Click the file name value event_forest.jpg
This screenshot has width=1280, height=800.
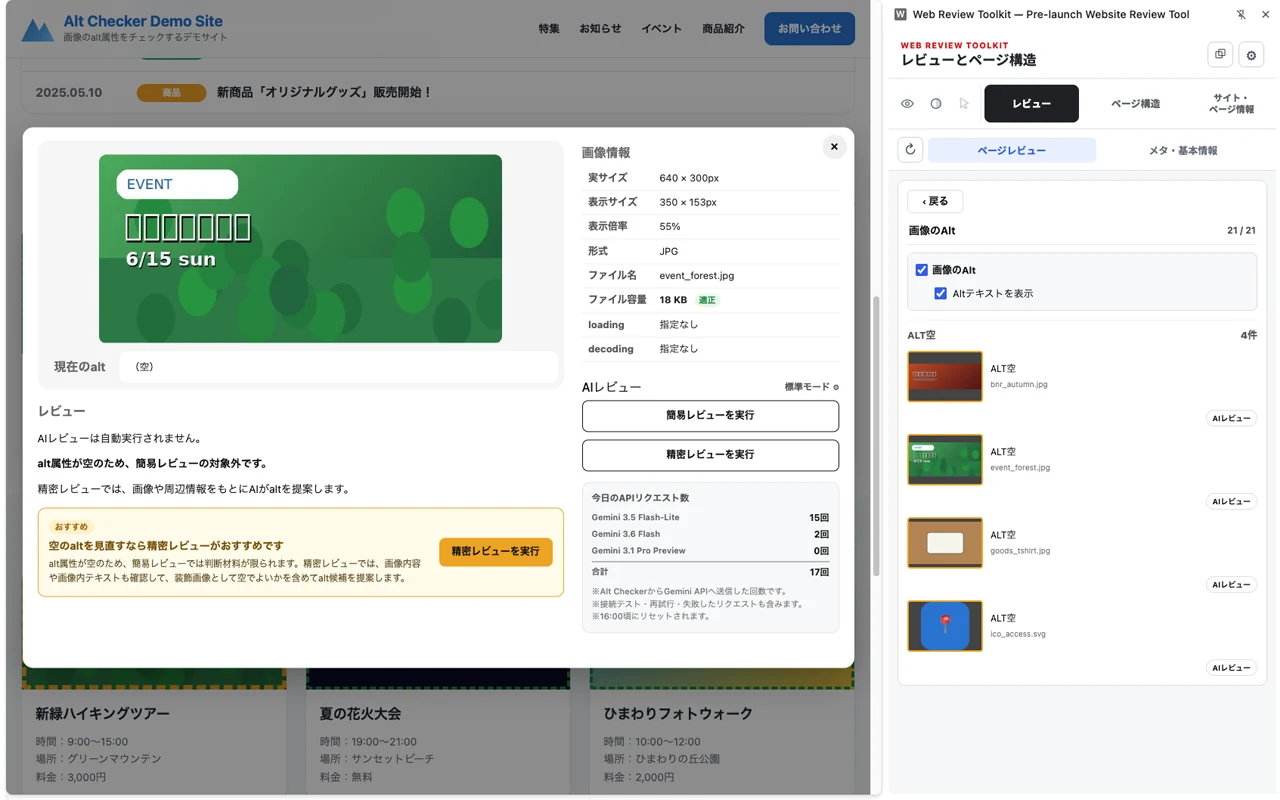pos(697,276)
